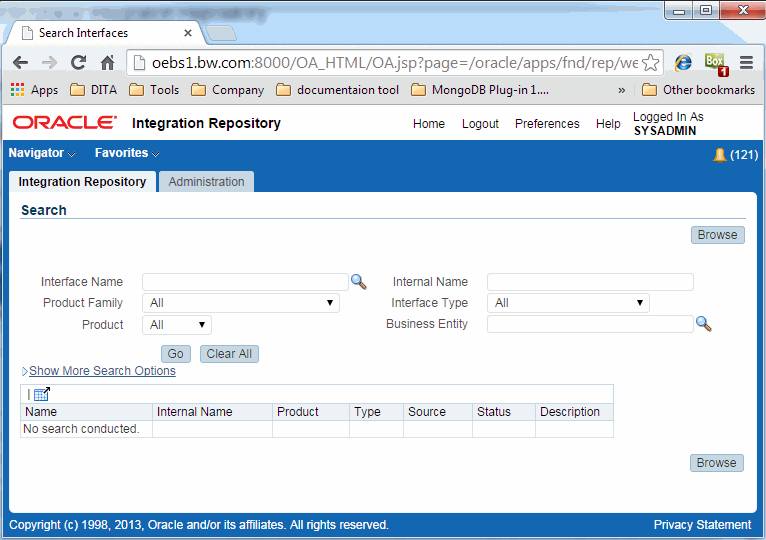Click the Box extension icon
766x540 pixels.
tap(716, 64)
